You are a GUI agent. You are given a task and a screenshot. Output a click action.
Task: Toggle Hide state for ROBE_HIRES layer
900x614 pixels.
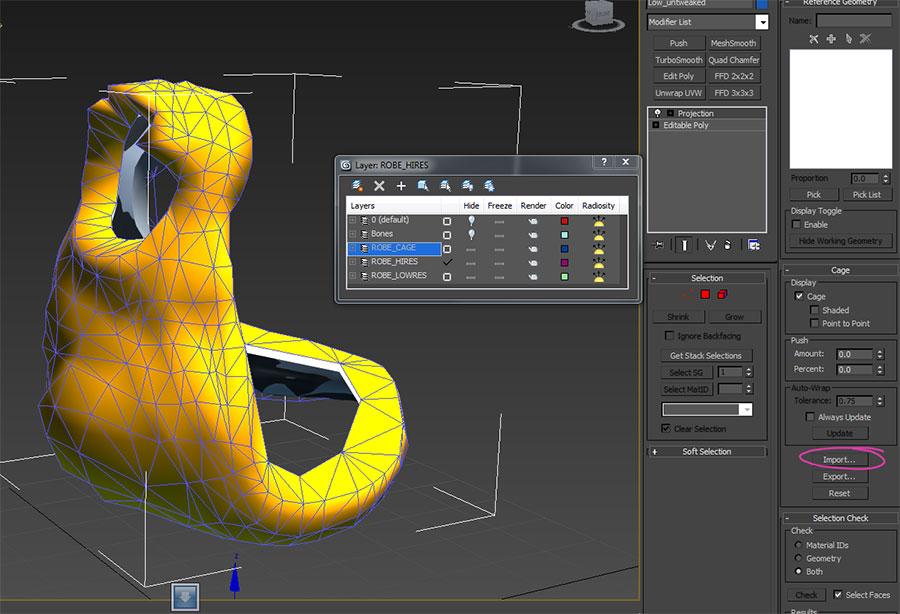click(x=471, y=263)
